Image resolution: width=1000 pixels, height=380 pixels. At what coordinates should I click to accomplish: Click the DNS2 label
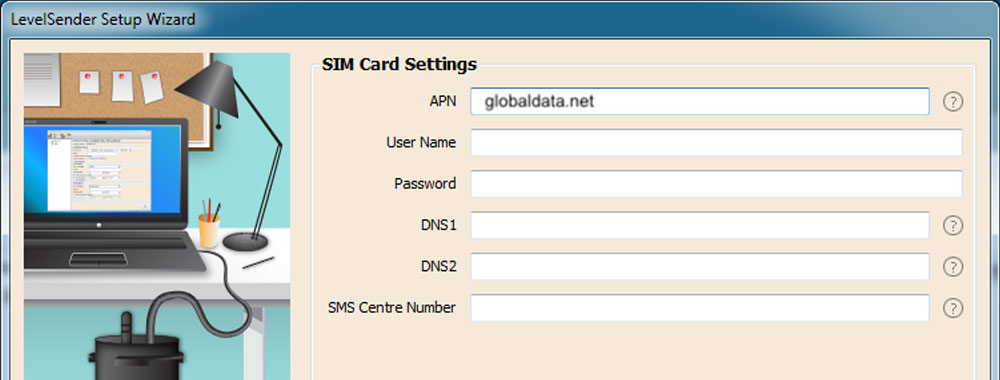click(x=439, y=267)
